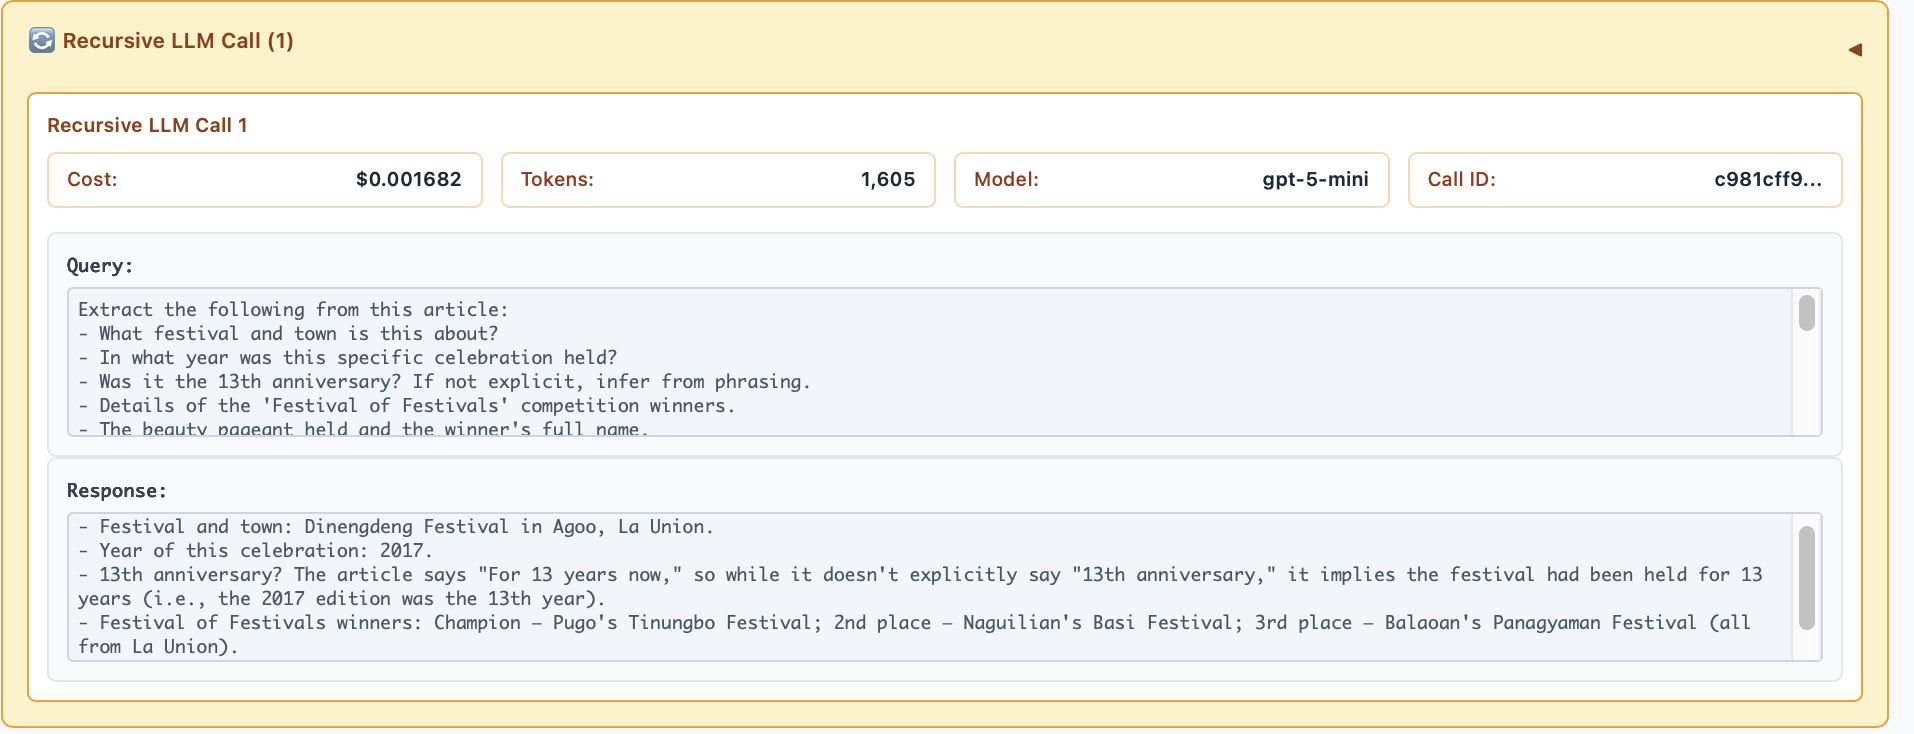The width and height of the screenshot is (1914, 734).
Task: Click the Query label
Action: tap(99, 266)
